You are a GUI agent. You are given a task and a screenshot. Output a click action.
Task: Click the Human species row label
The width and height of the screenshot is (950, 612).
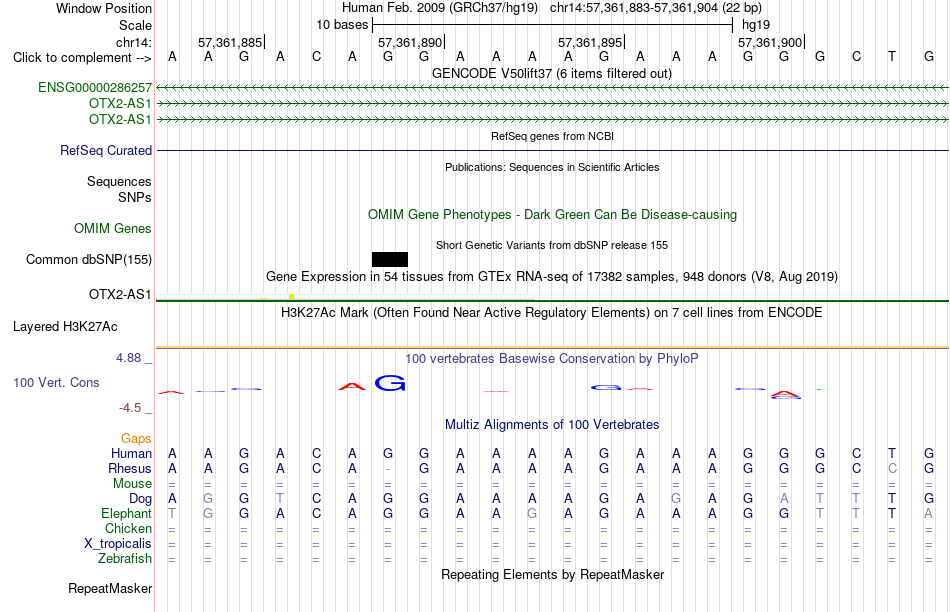coord(131,453)
